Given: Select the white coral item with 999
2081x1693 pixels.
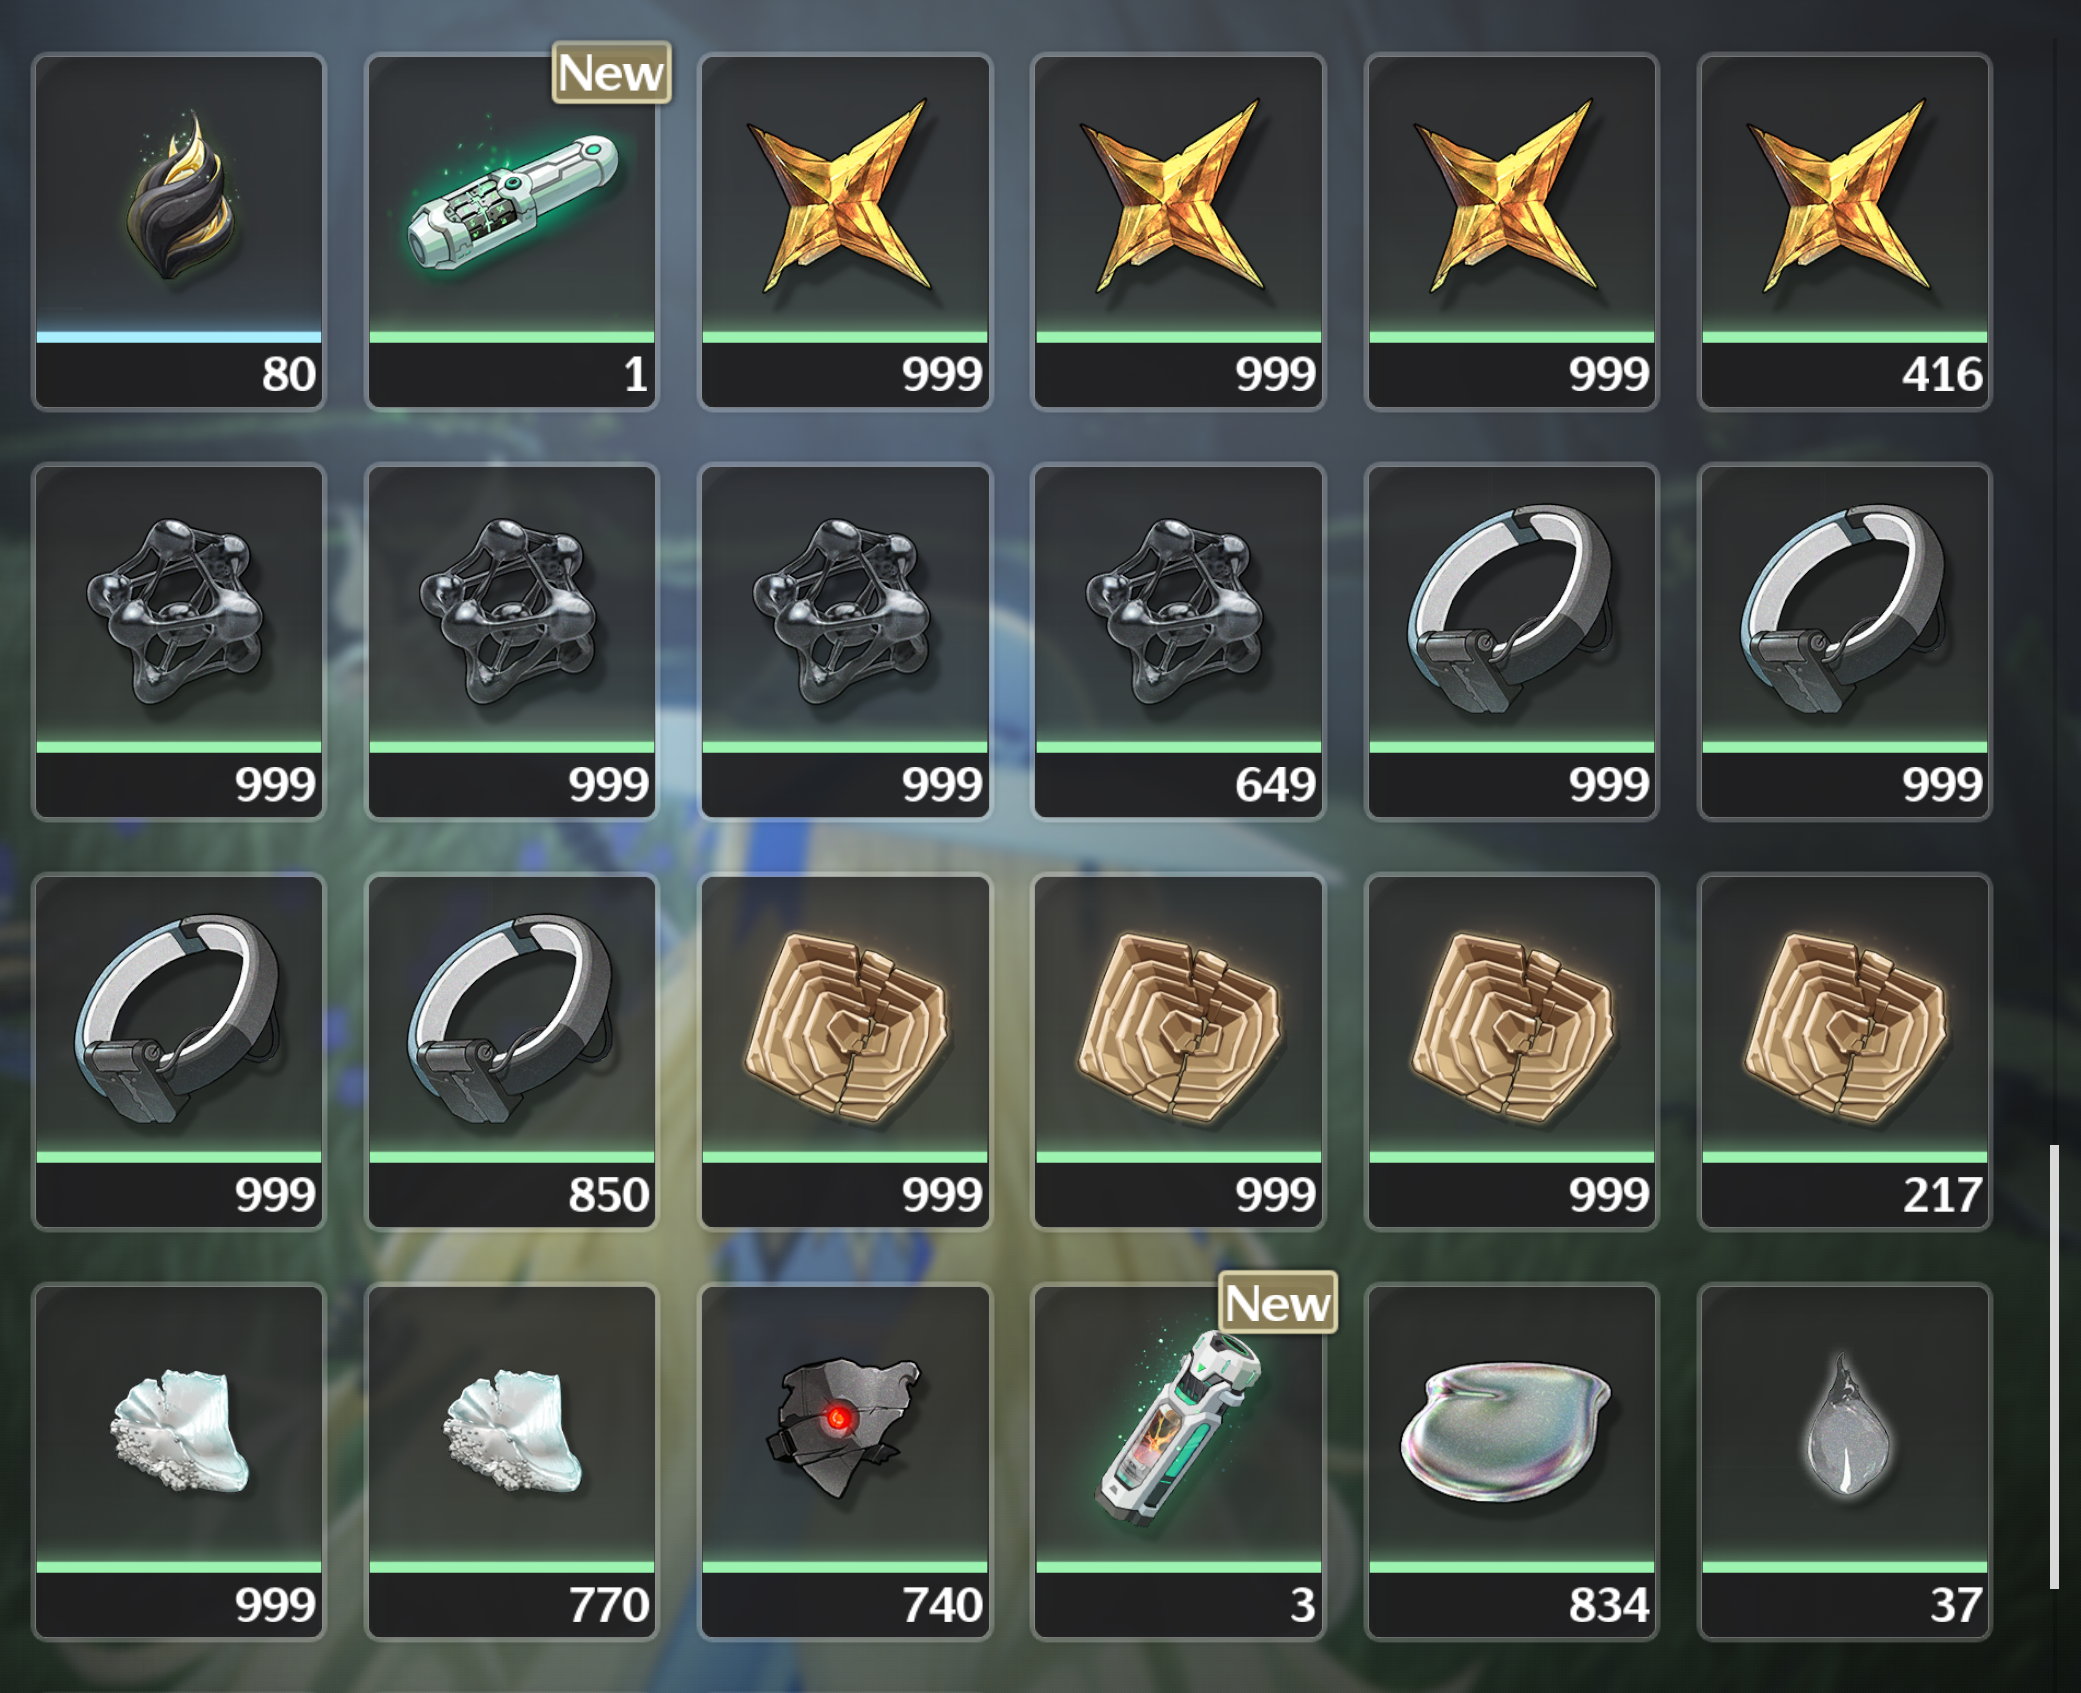Looking at the screenshot, I should (179, 1462).
